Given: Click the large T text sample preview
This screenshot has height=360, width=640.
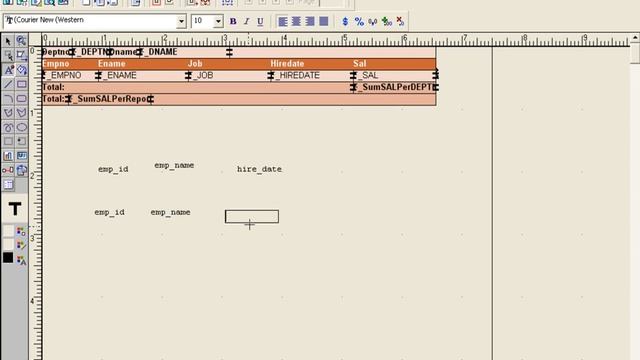Looking at the screenshot, I should (15, 209).
